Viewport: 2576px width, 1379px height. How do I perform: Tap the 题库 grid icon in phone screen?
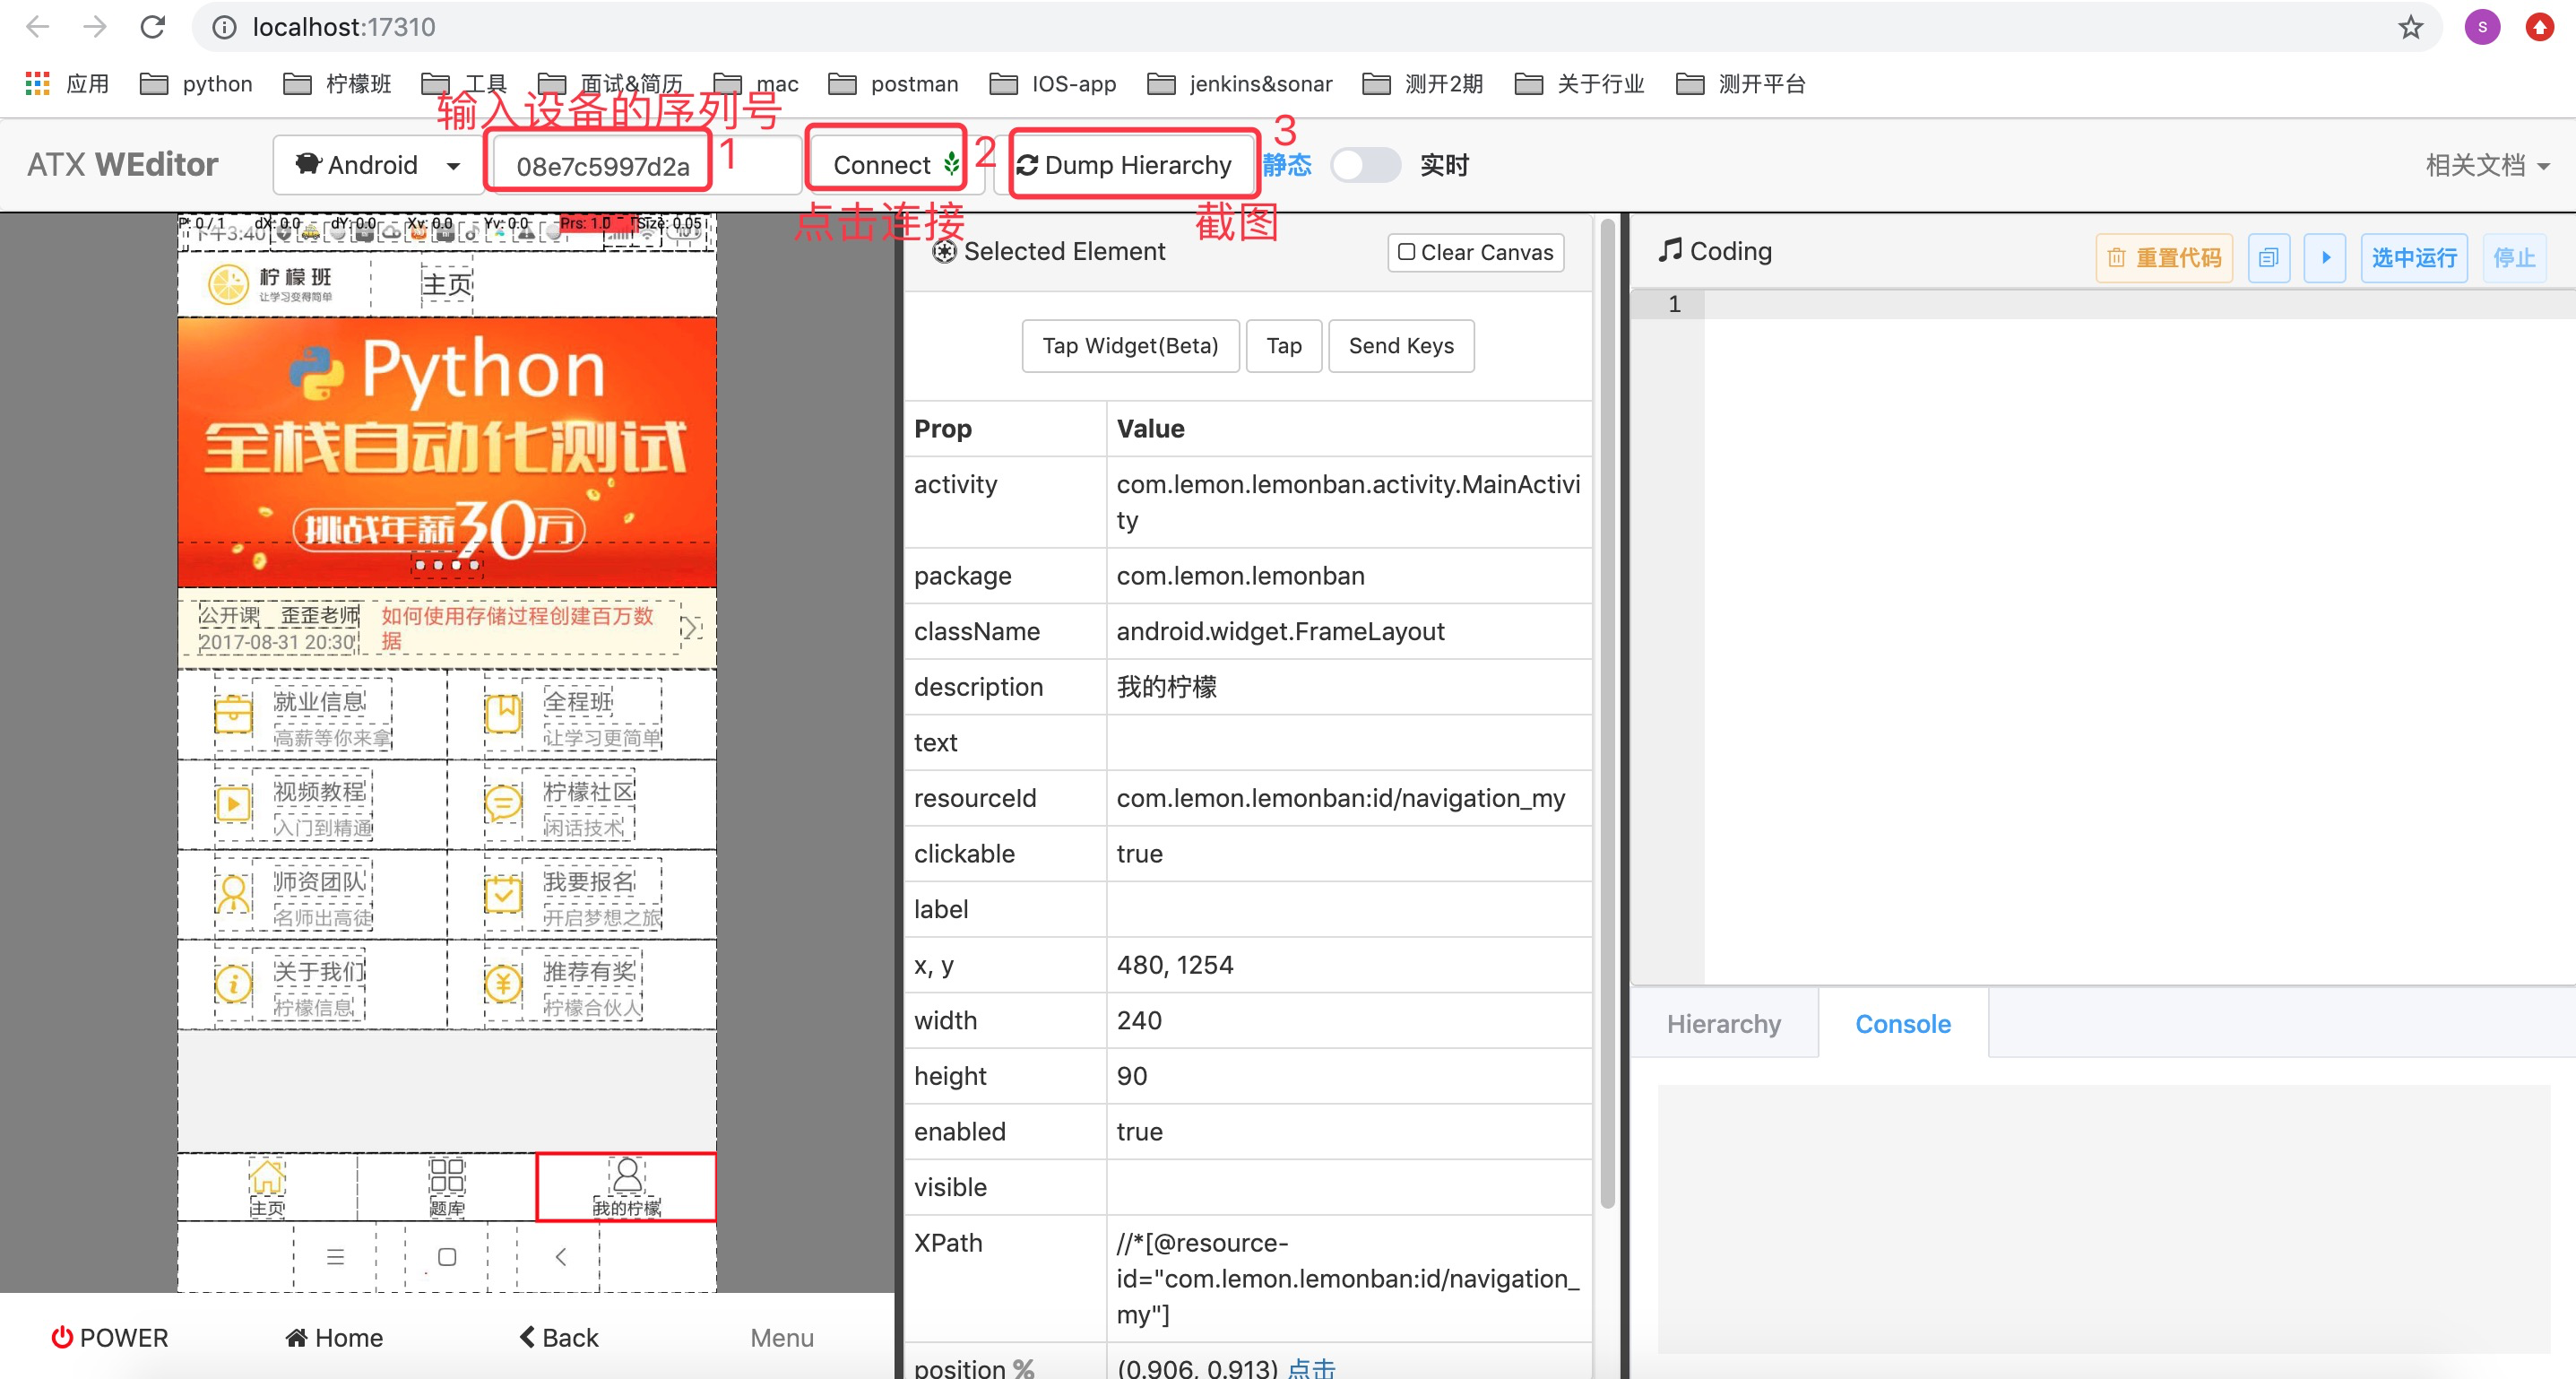click(446, 1175)
